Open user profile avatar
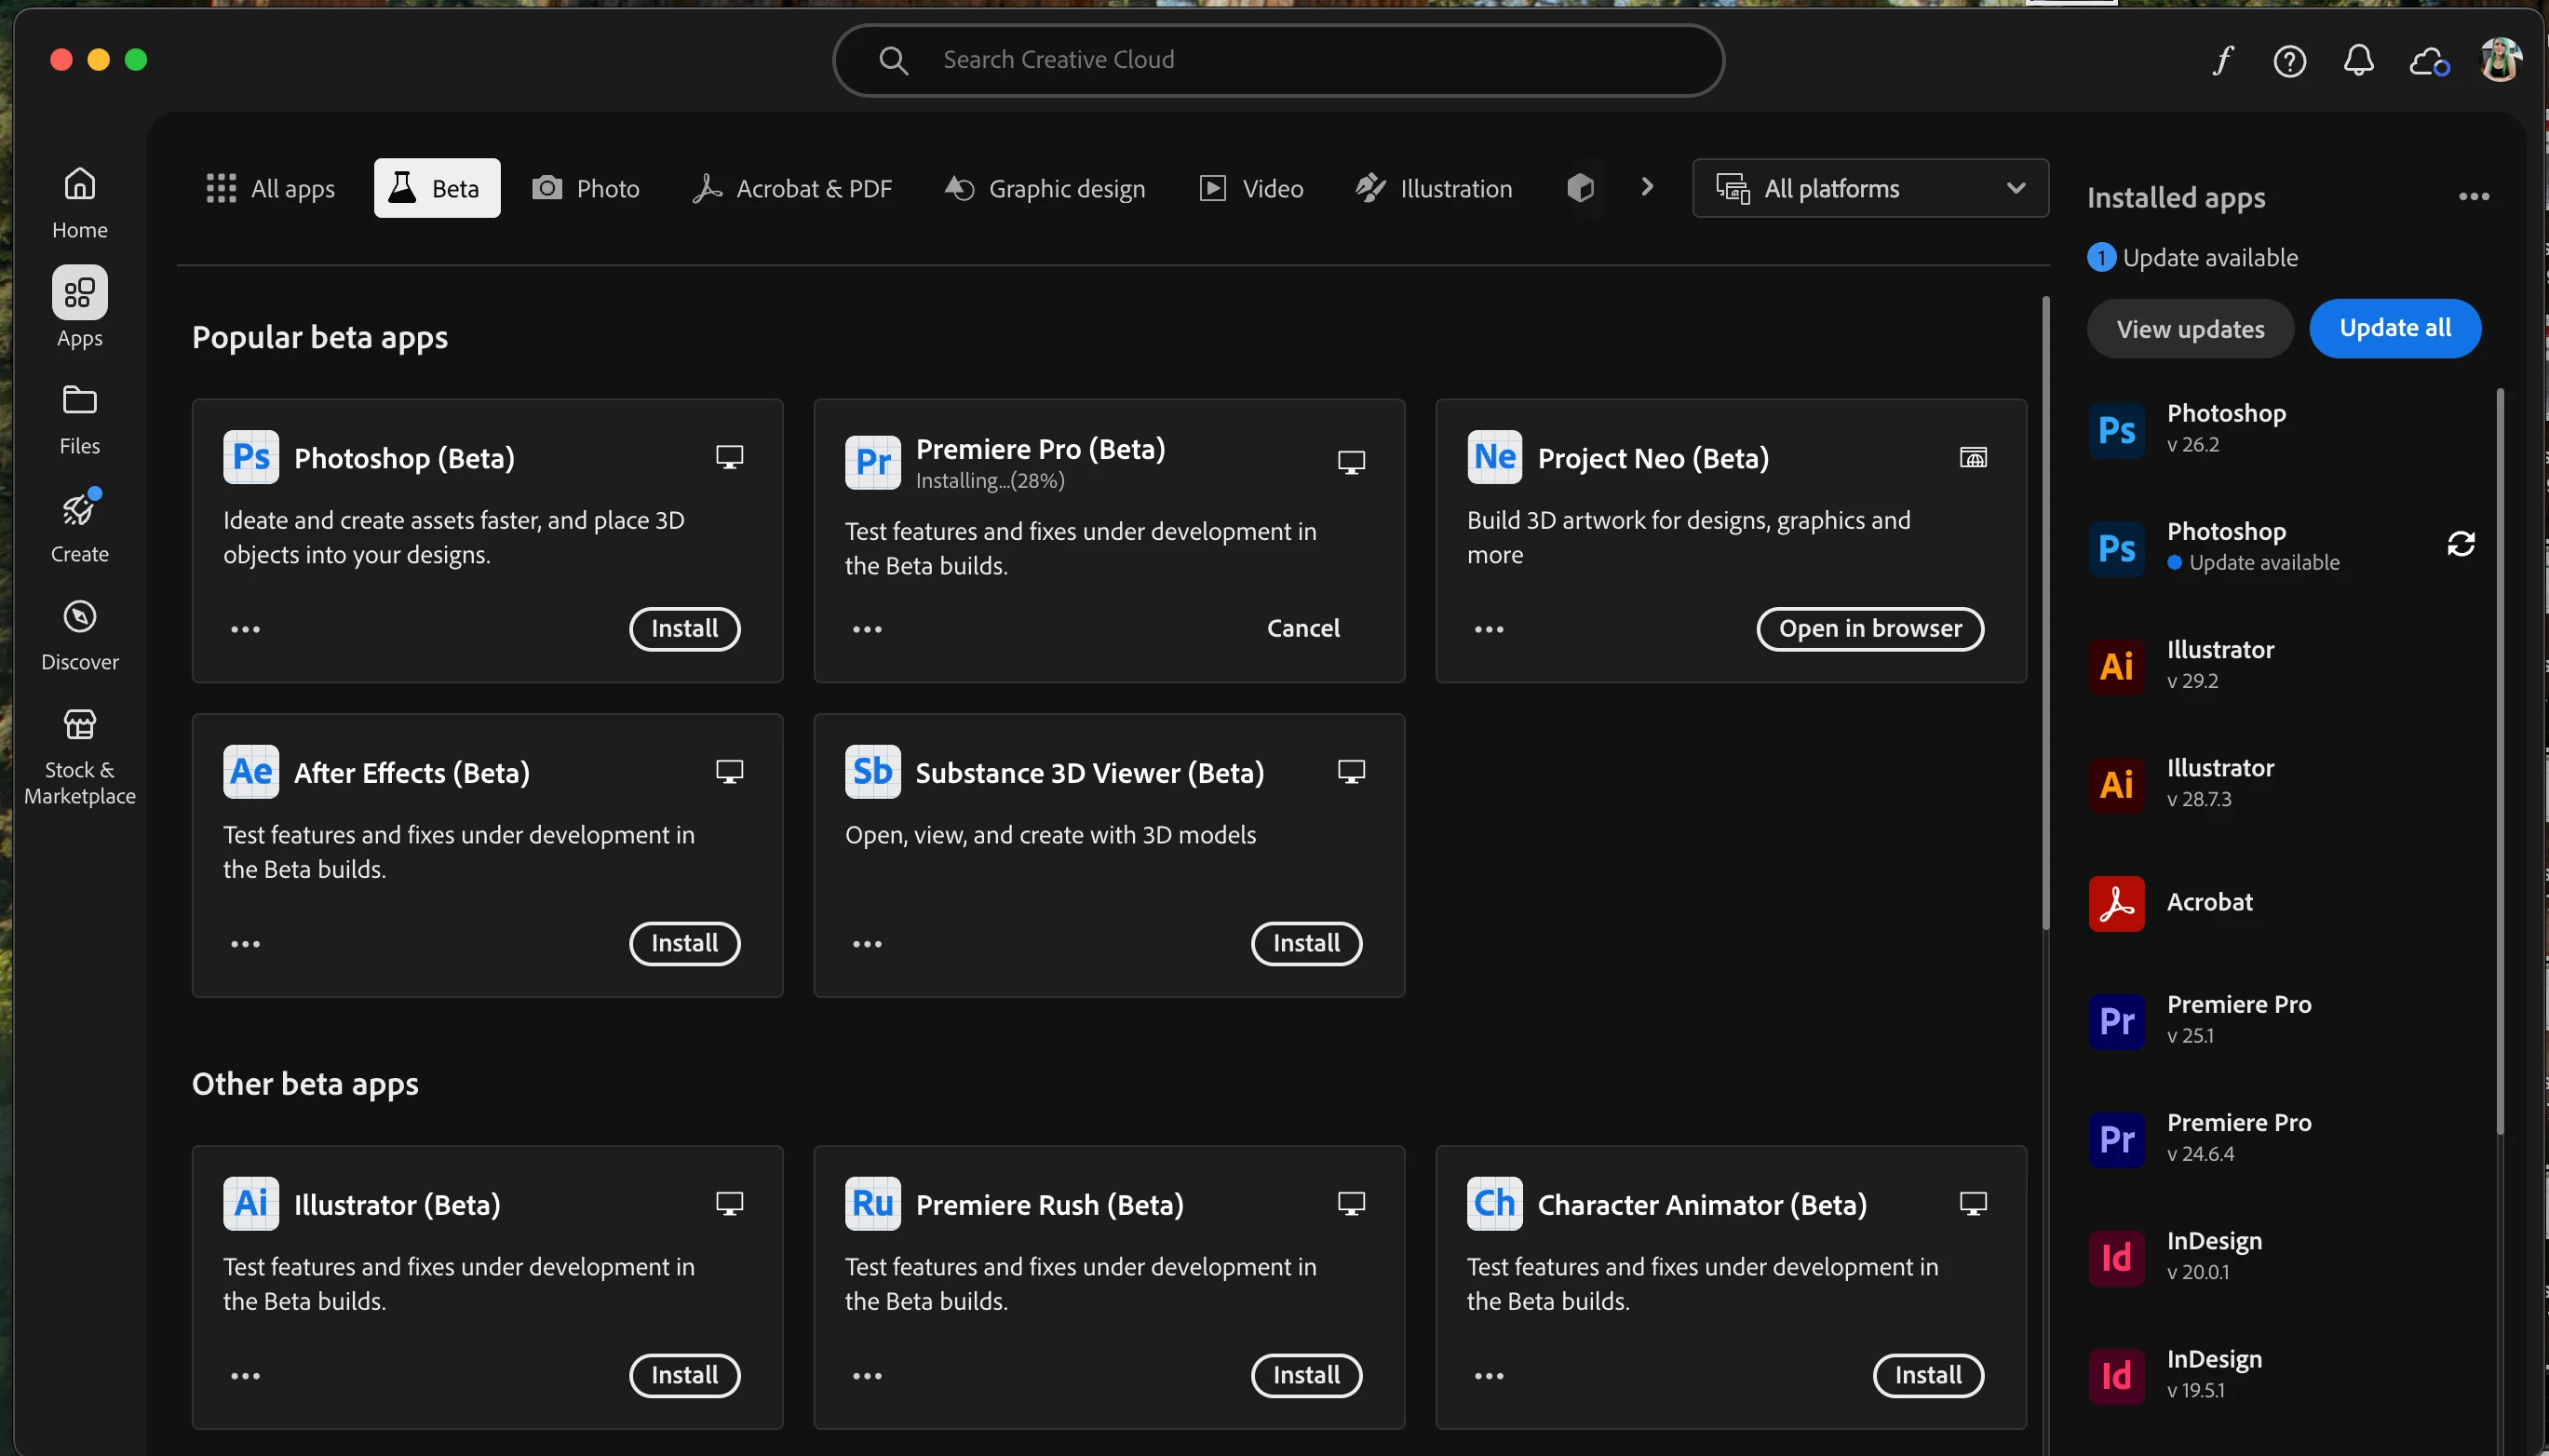2549x1456 pixels. [2499, 60]
